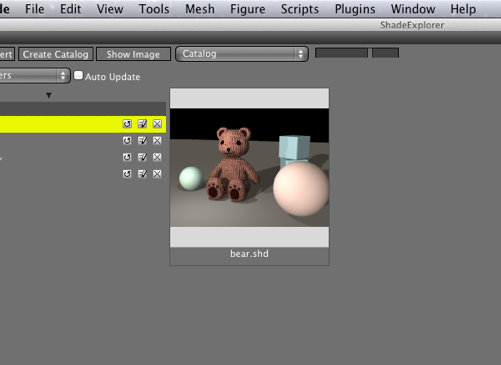Click the delete X icon in the third list row
501x365 pixels.
[157, 157]
